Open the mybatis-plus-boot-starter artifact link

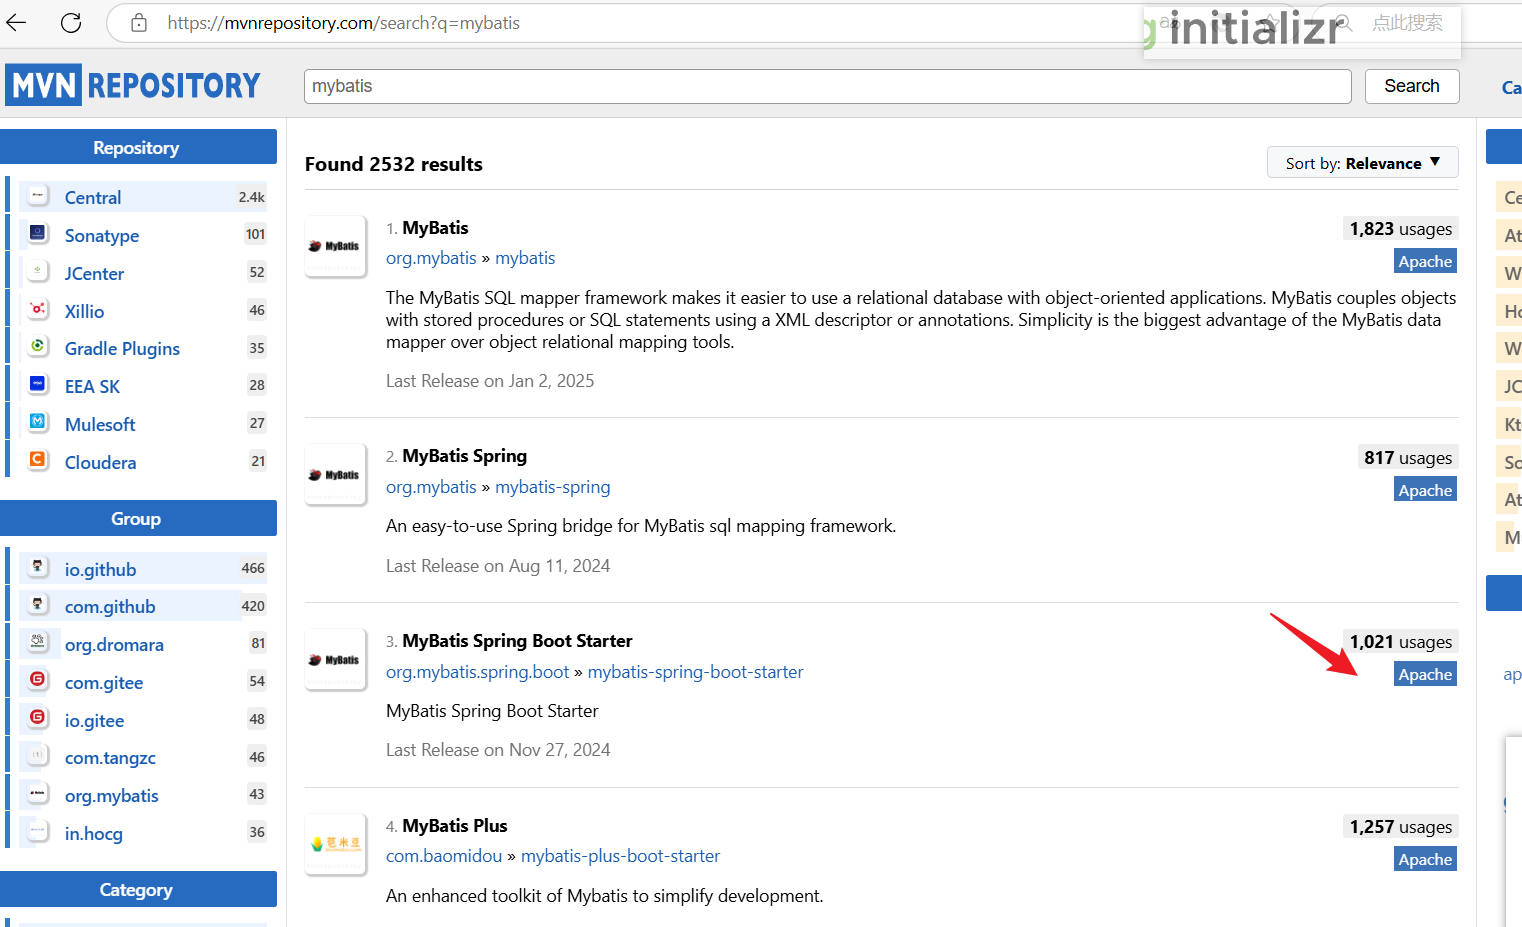(620, 856)
